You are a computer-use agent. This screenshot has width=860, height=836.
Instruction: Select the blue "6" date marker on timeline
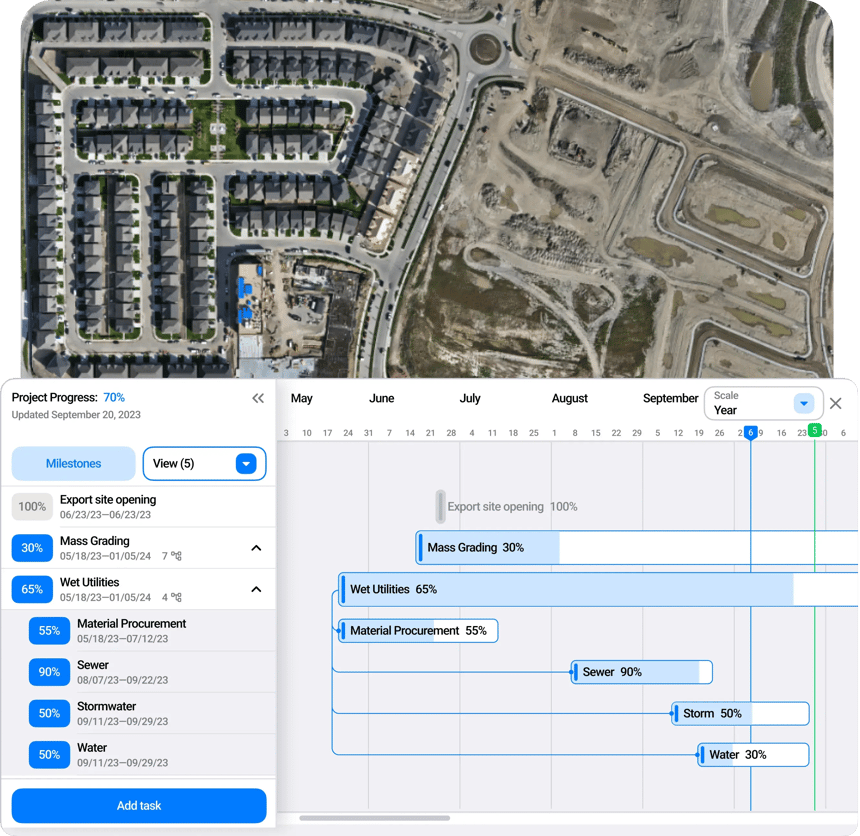point(751,432)
